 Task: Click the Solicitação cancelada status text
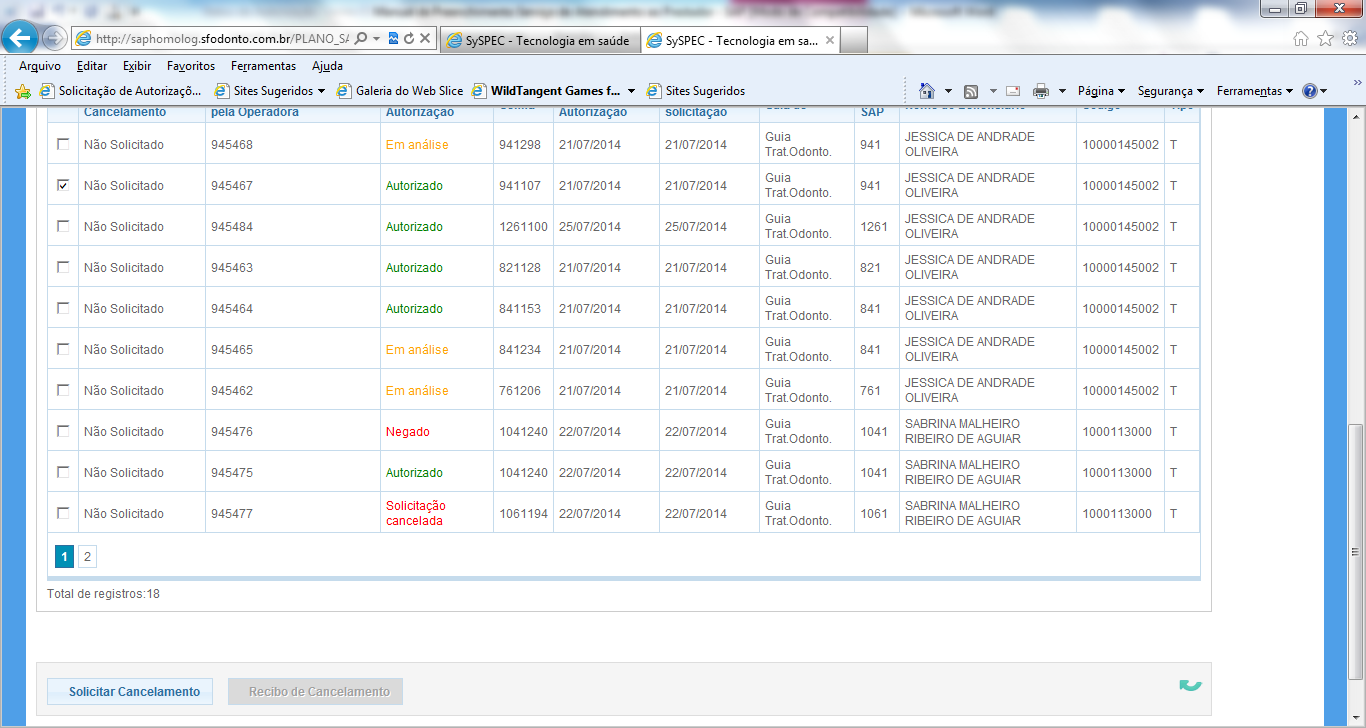point(416,513)
